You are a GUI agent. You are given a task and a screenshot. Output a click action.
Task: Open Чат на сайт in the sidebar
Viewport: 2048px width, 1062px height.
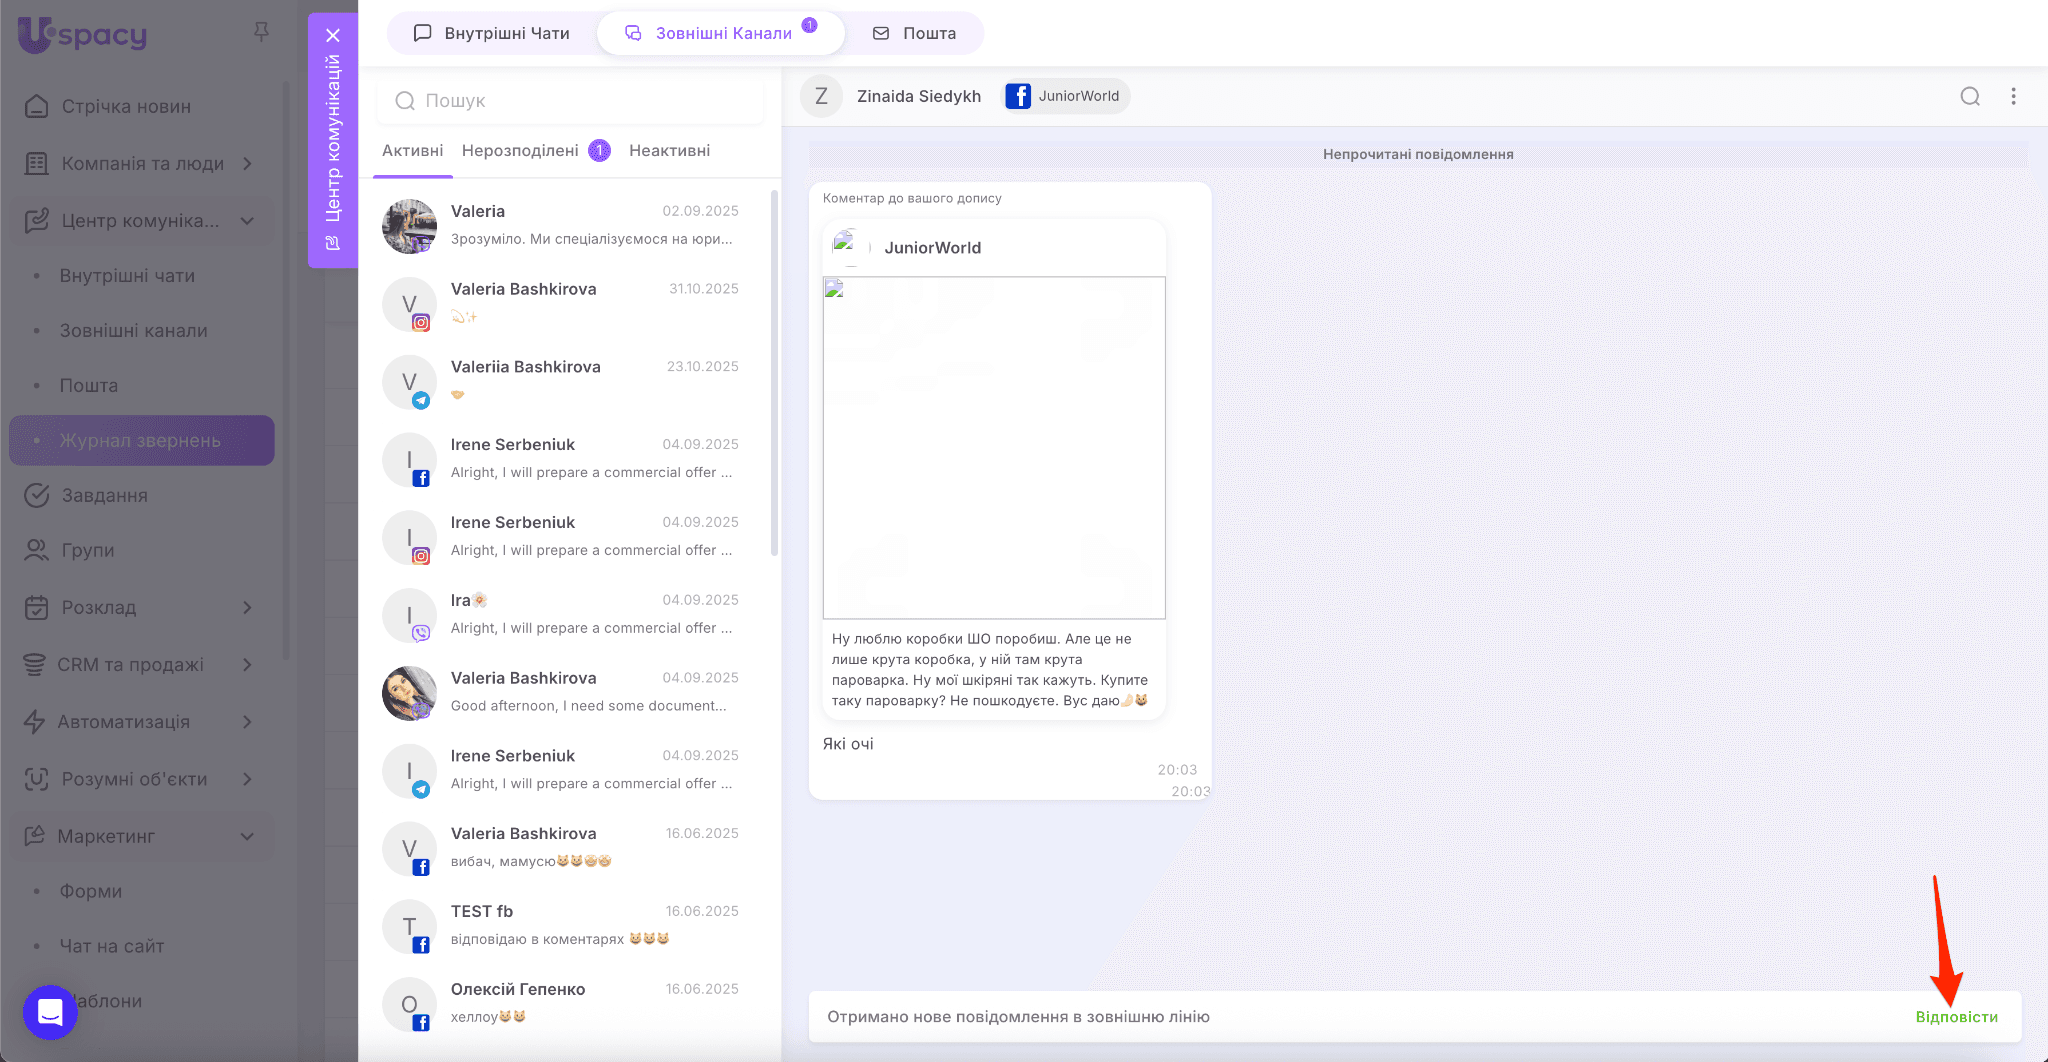(x=112, y=946)
